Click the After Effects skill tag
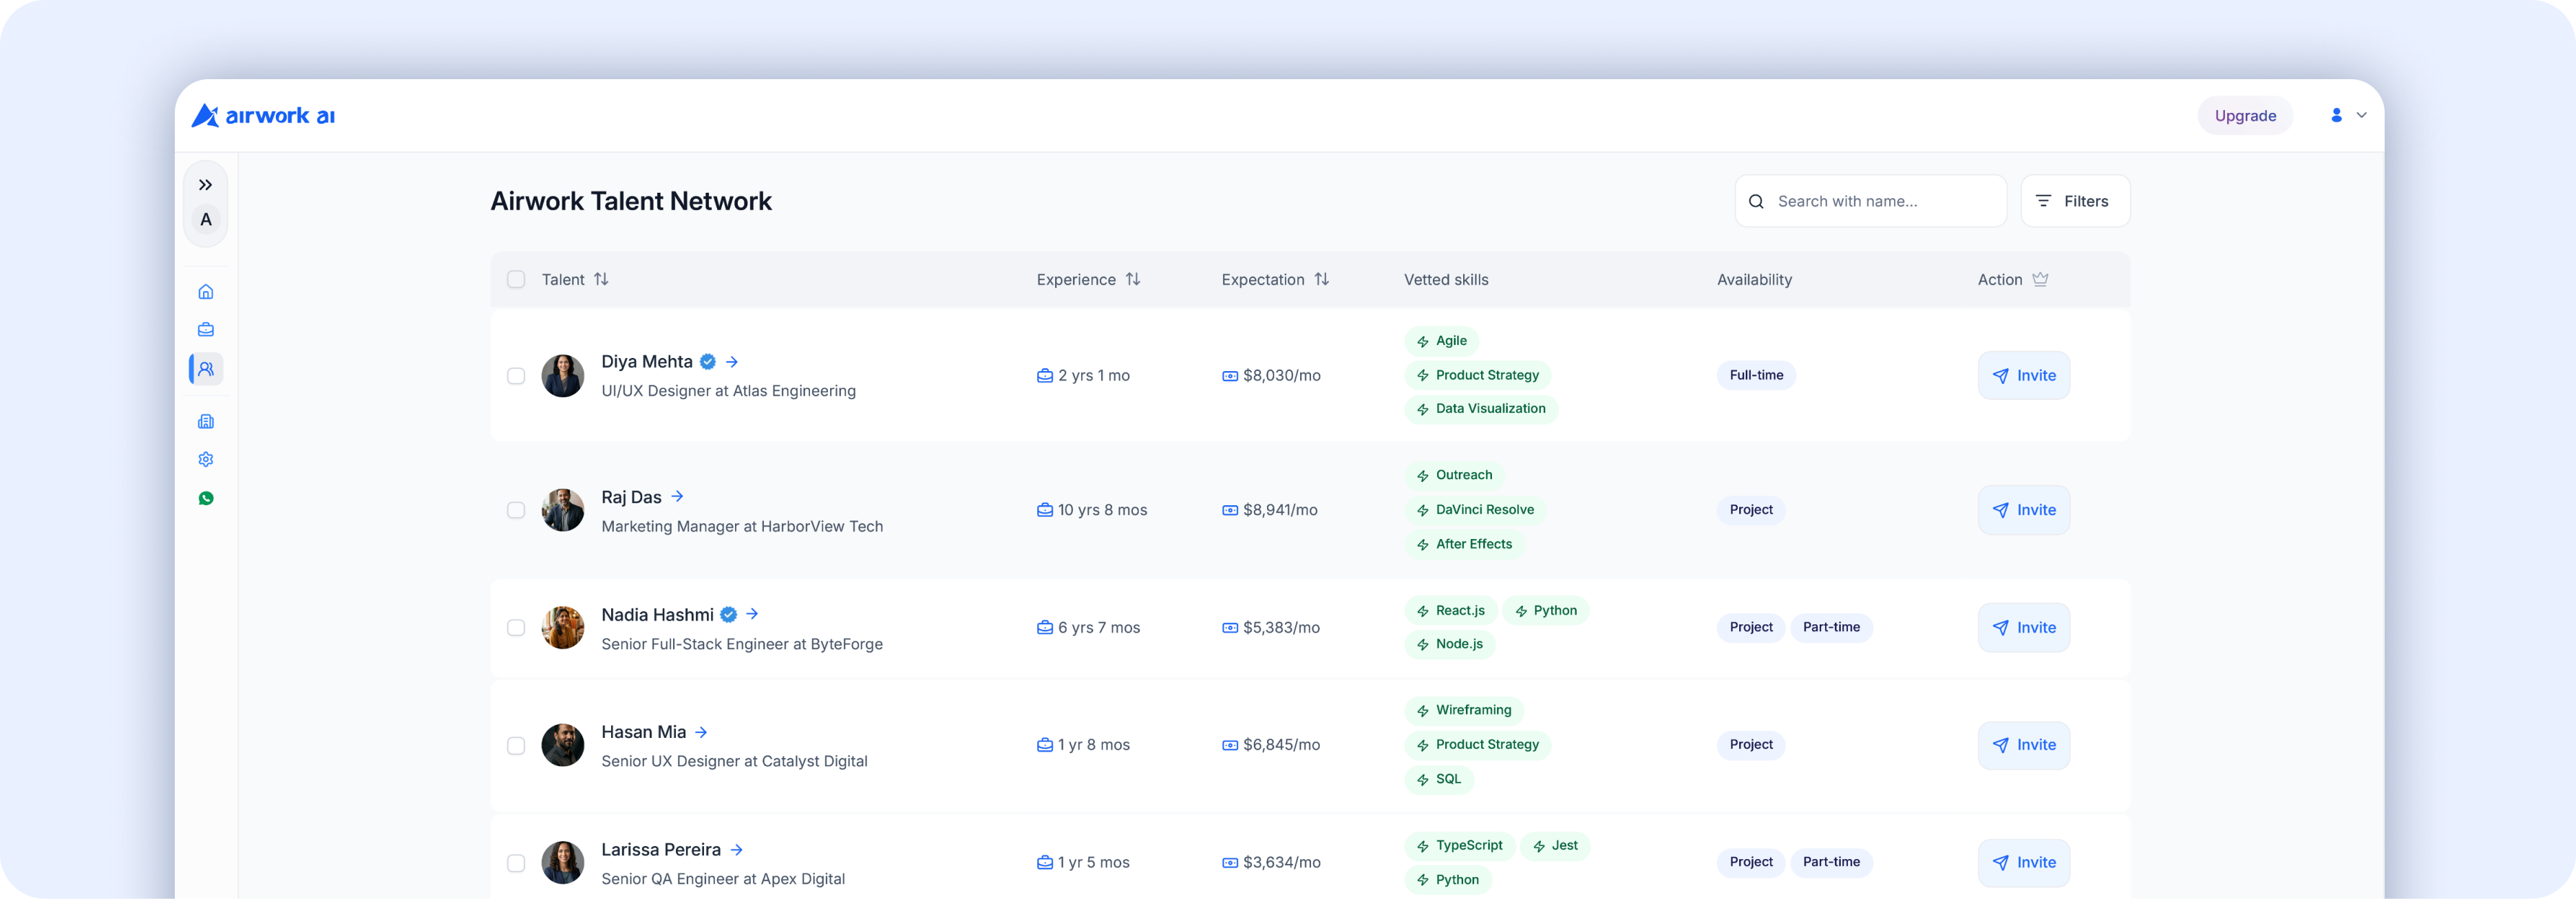Screen dimensions: 2576x899 [x=1464, y=545]
